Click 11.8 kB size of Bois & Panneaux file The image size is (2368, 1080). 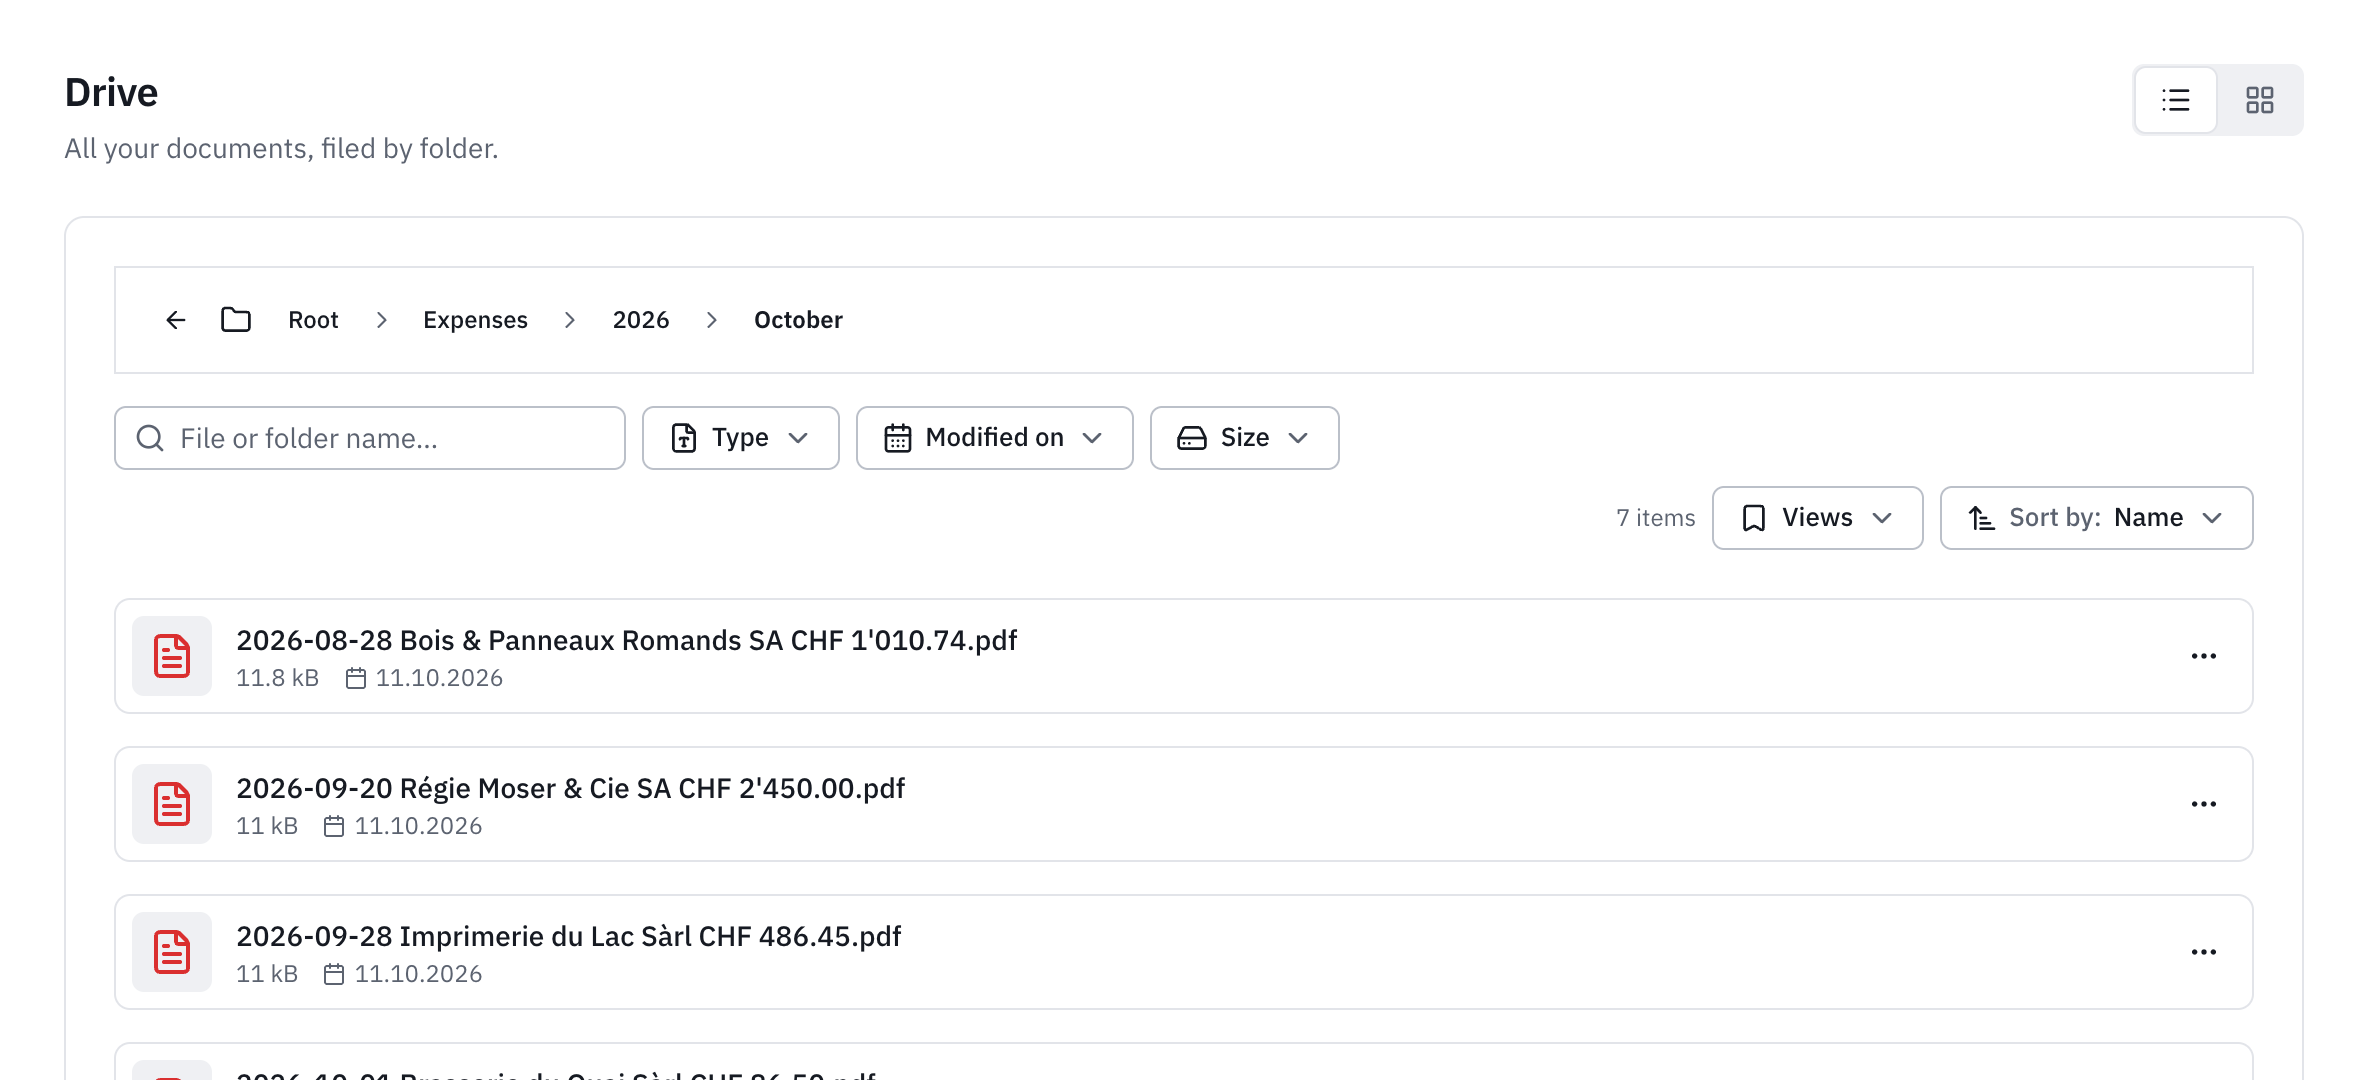[277, 678]
